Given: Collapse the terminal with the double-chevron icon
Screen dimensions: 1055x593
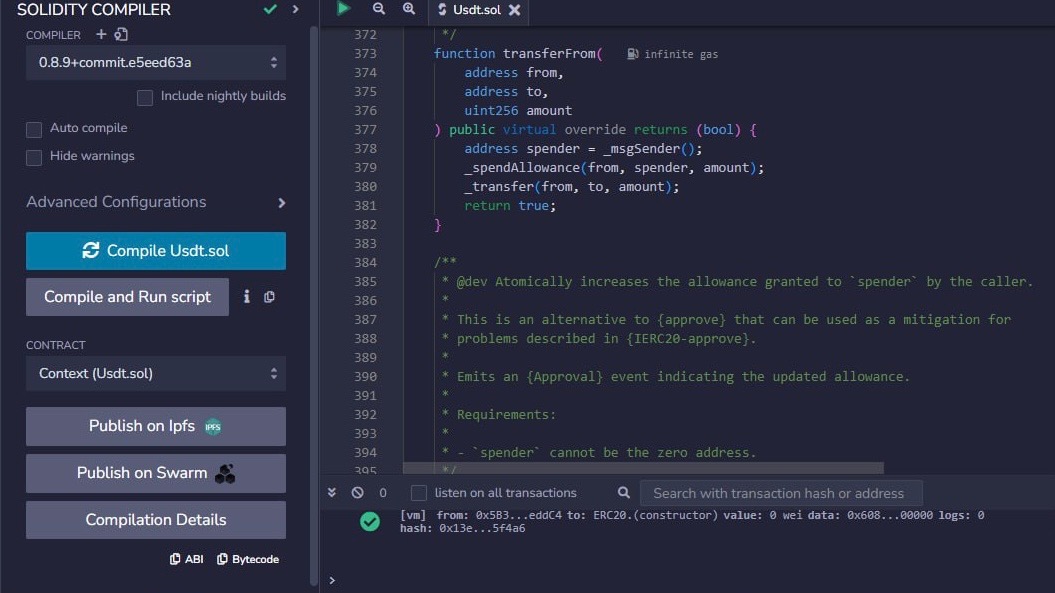Looking at the screenshot, I should [332, 493].
